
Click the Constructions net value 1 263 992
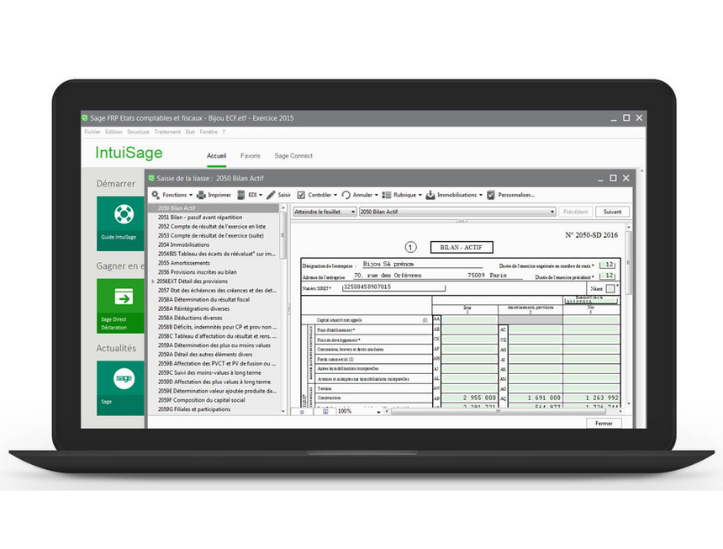(592, 397)
